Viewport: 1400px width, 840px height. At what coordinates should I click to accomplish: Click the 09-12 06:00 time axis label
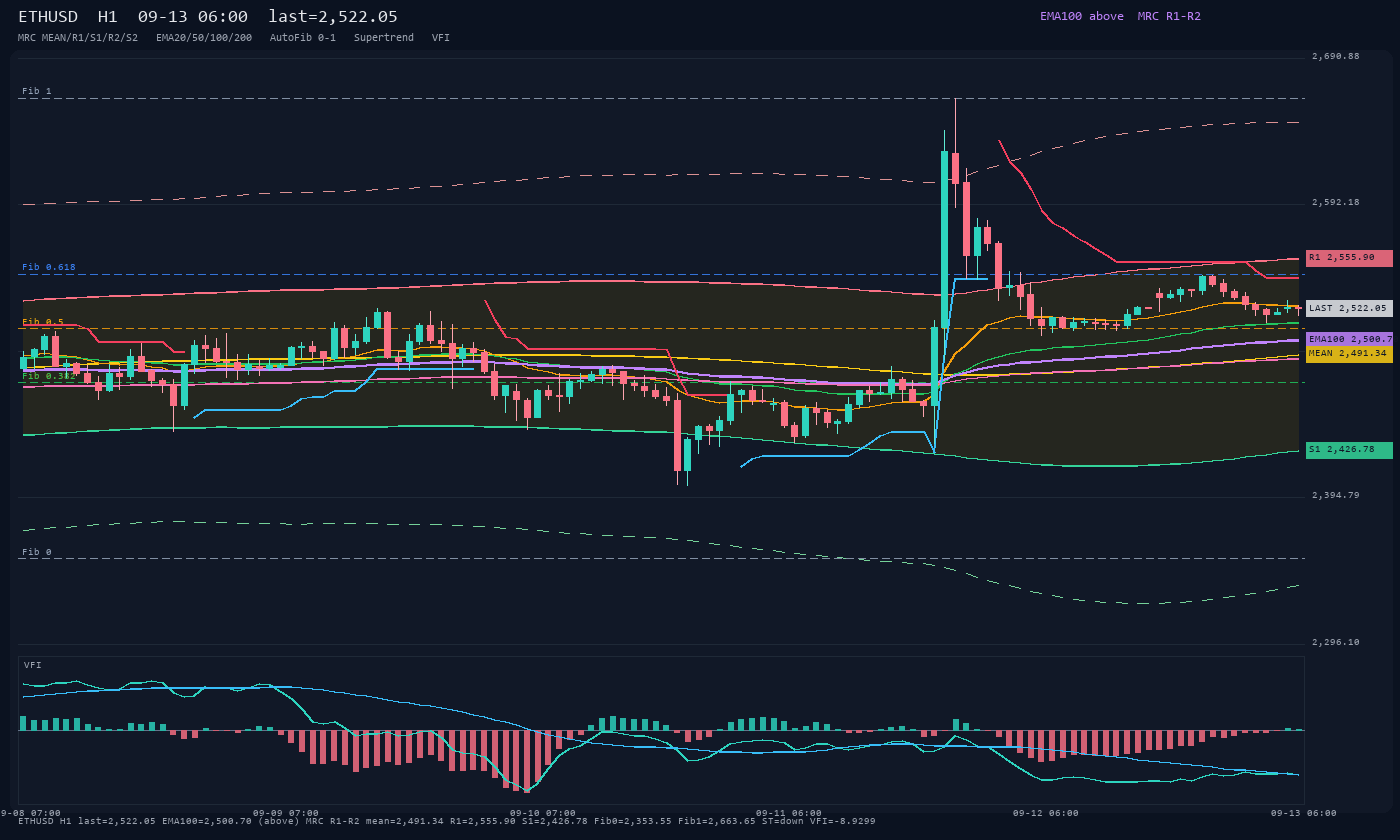(1046, 813)
